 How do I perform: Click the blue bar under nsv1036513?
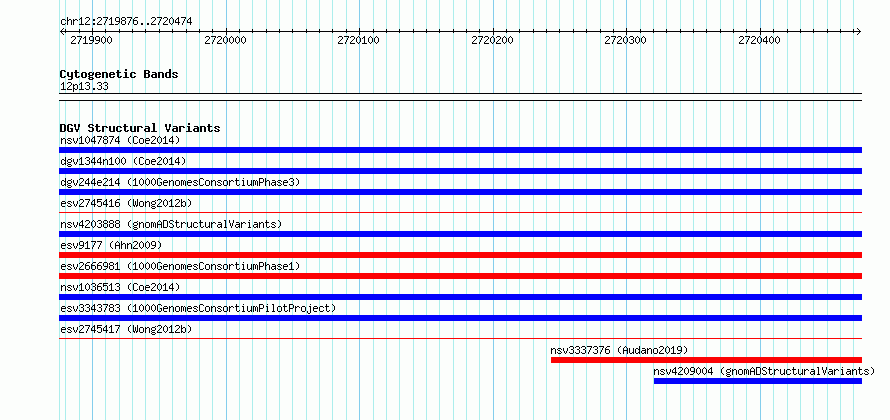[460, 297]
